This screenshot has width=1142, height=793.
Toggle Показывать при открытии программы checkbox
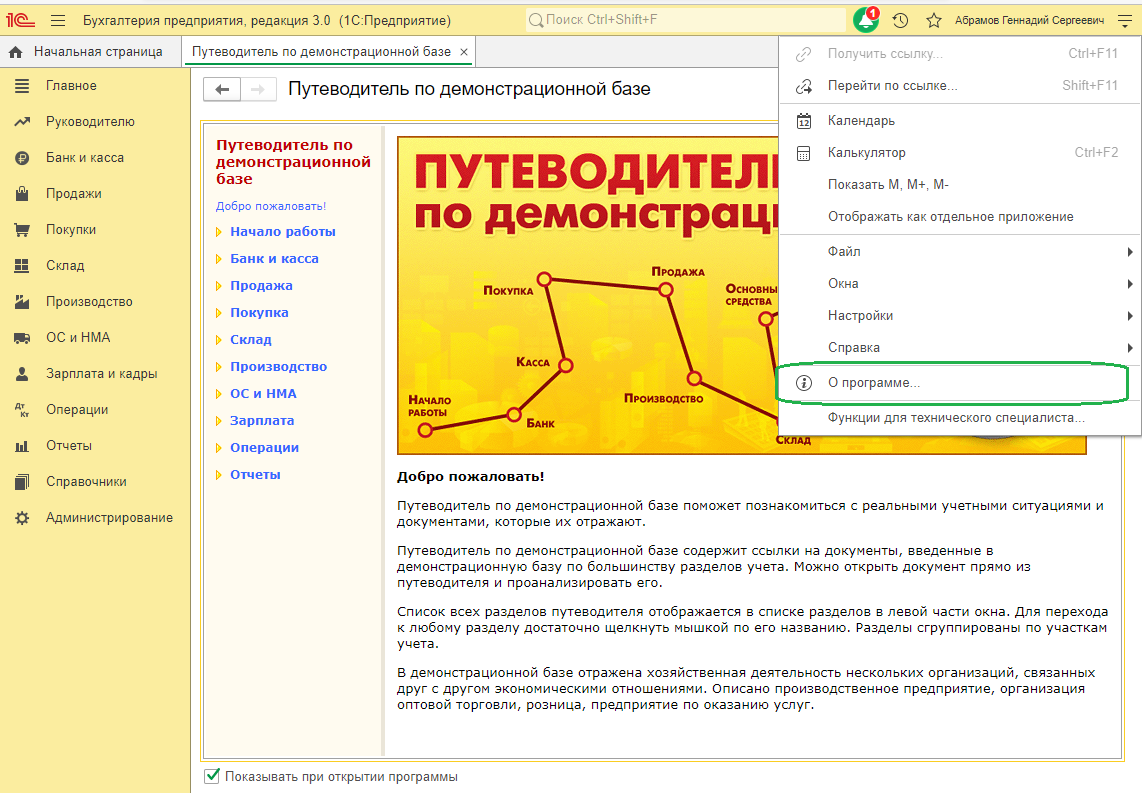(x=212, y=776)
